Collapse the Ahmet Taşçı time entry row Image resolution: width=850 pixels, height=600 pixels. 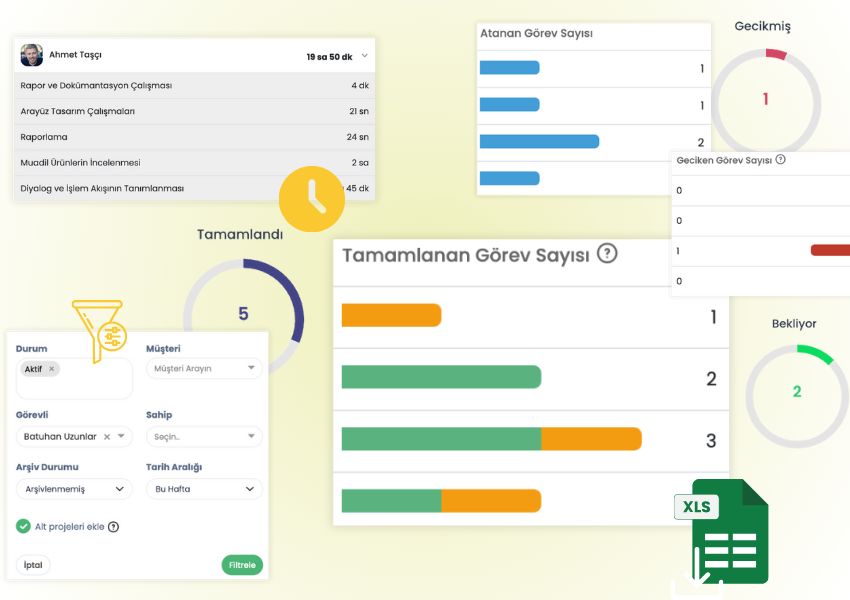[365, 56]
